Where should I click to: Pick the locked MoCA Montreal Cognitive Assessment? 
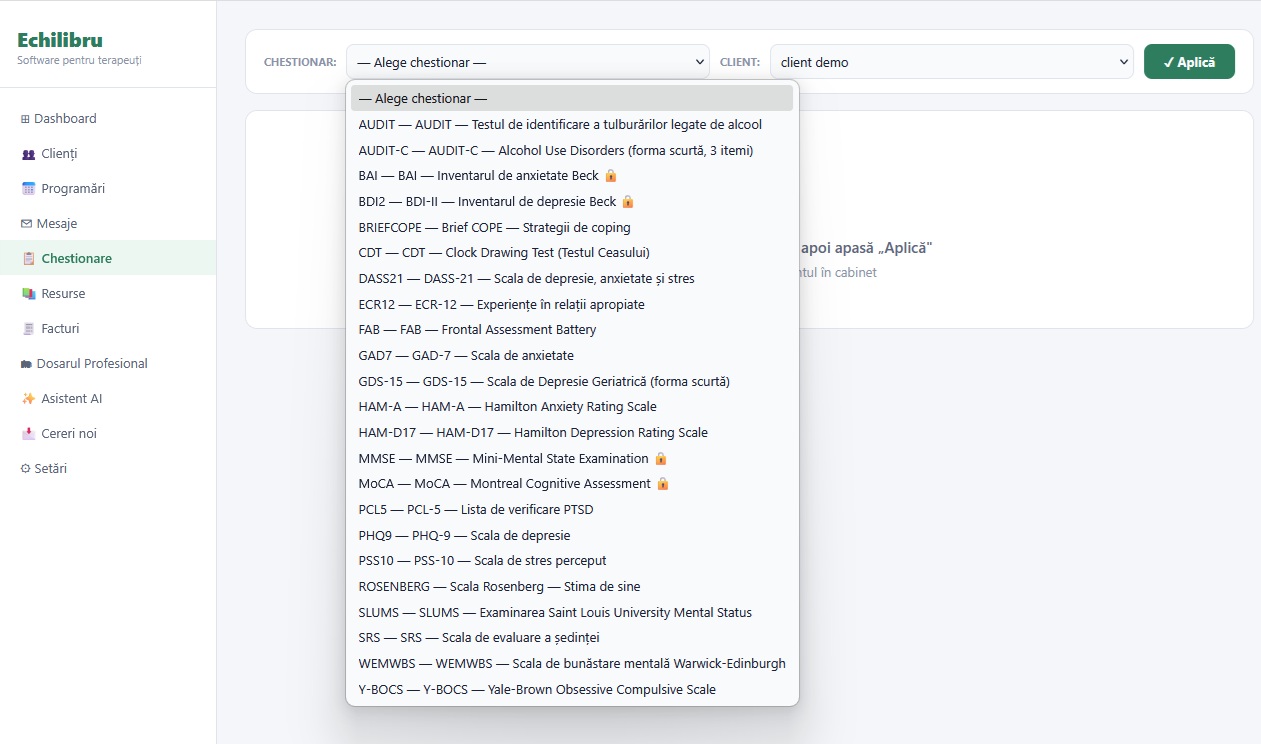tap(512, 484)
